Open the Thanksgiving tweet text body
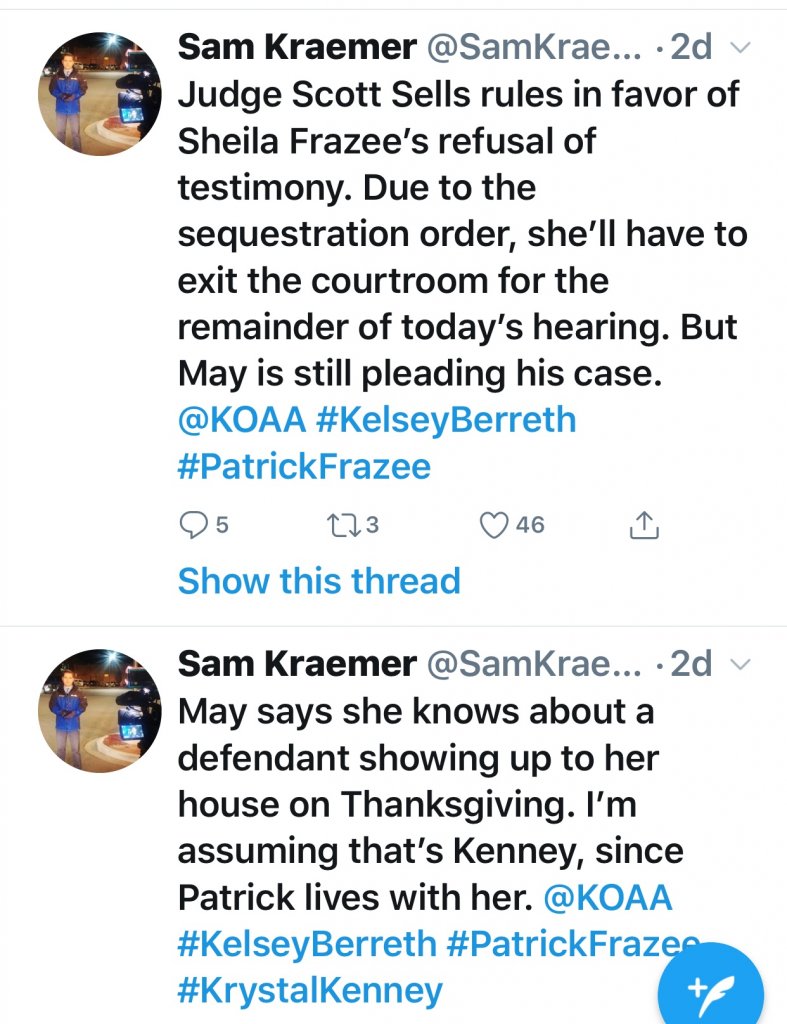787x1024 pixels. [x=420, y=782]
